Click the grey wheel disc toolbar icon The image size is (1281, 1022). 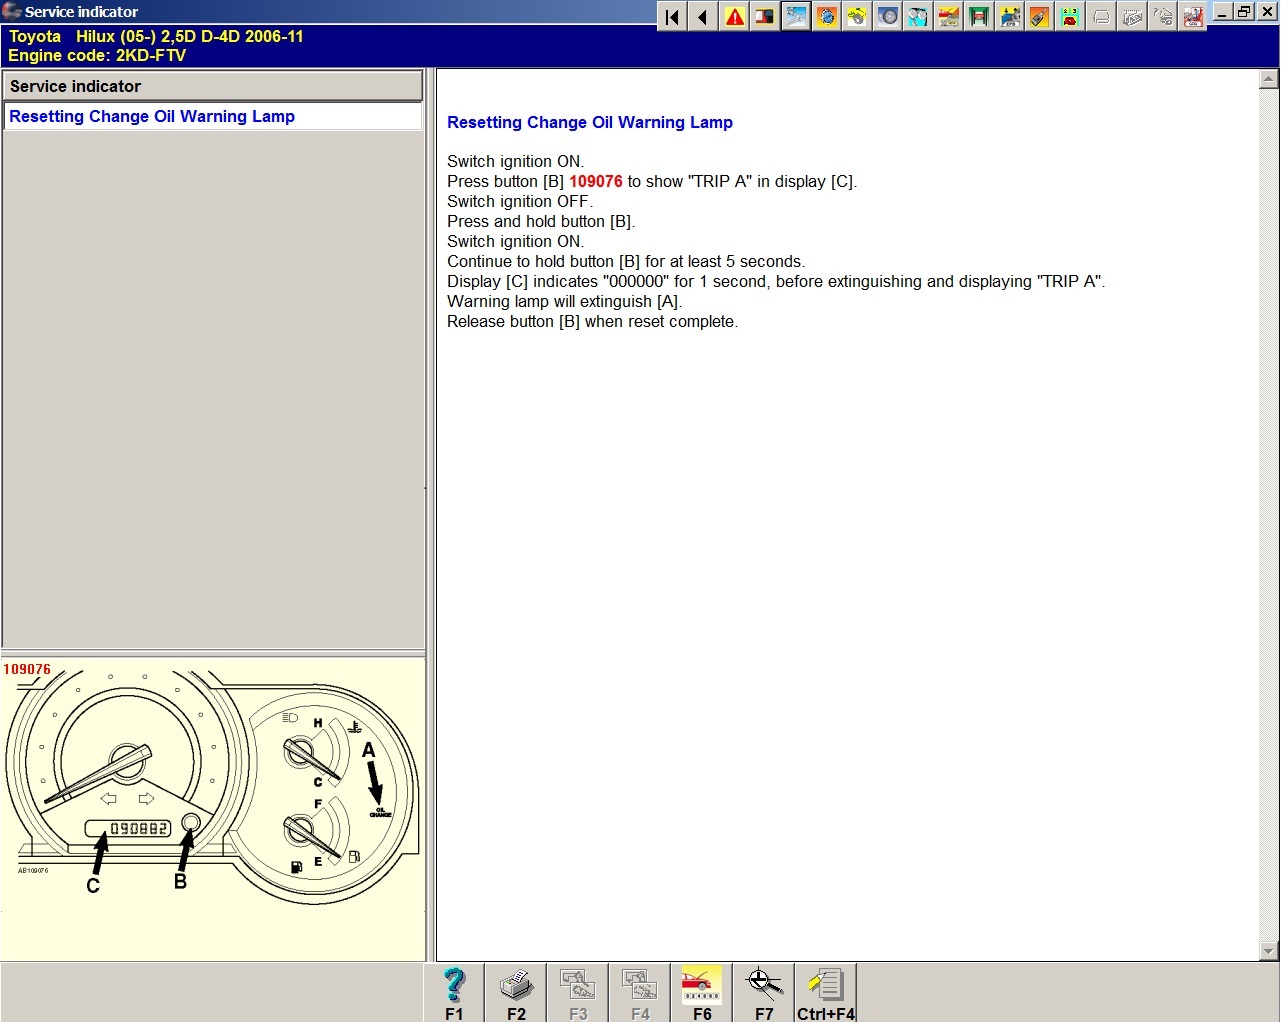[x=888, y=17]
